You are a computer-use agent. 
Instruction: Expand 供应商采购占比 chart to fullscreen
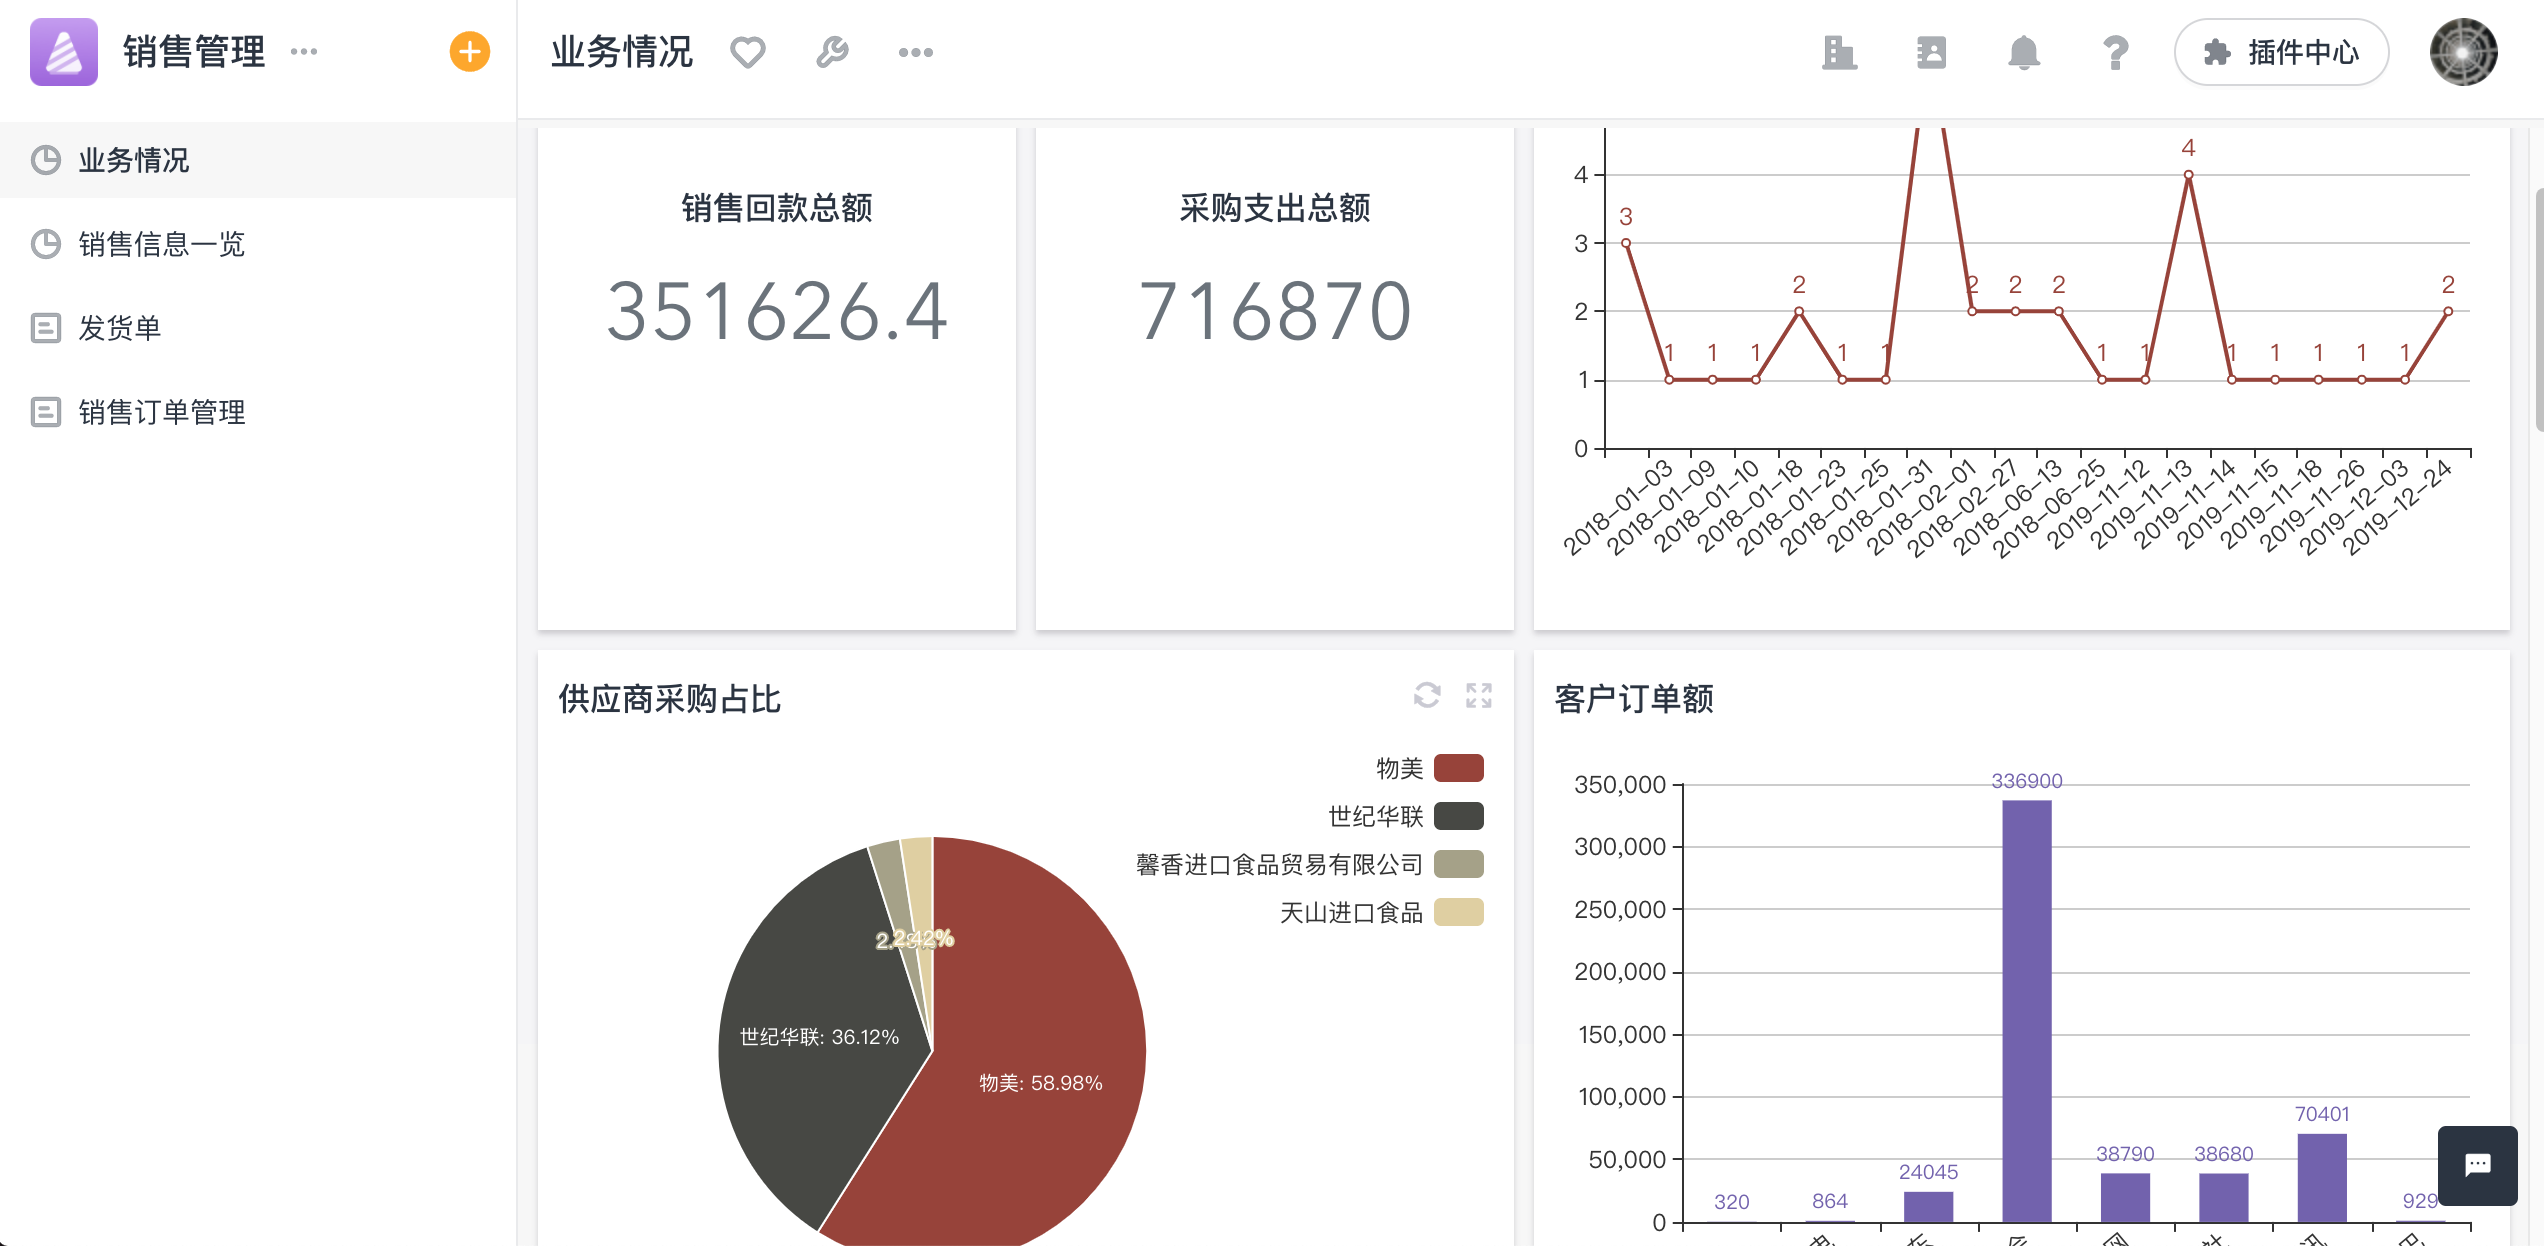[1479, 695]
